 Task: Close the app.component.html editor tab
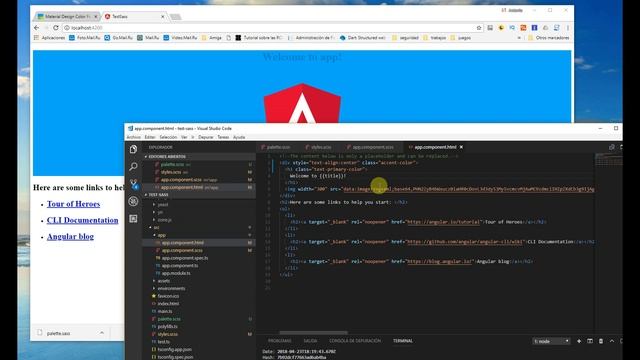click(461, 147)
